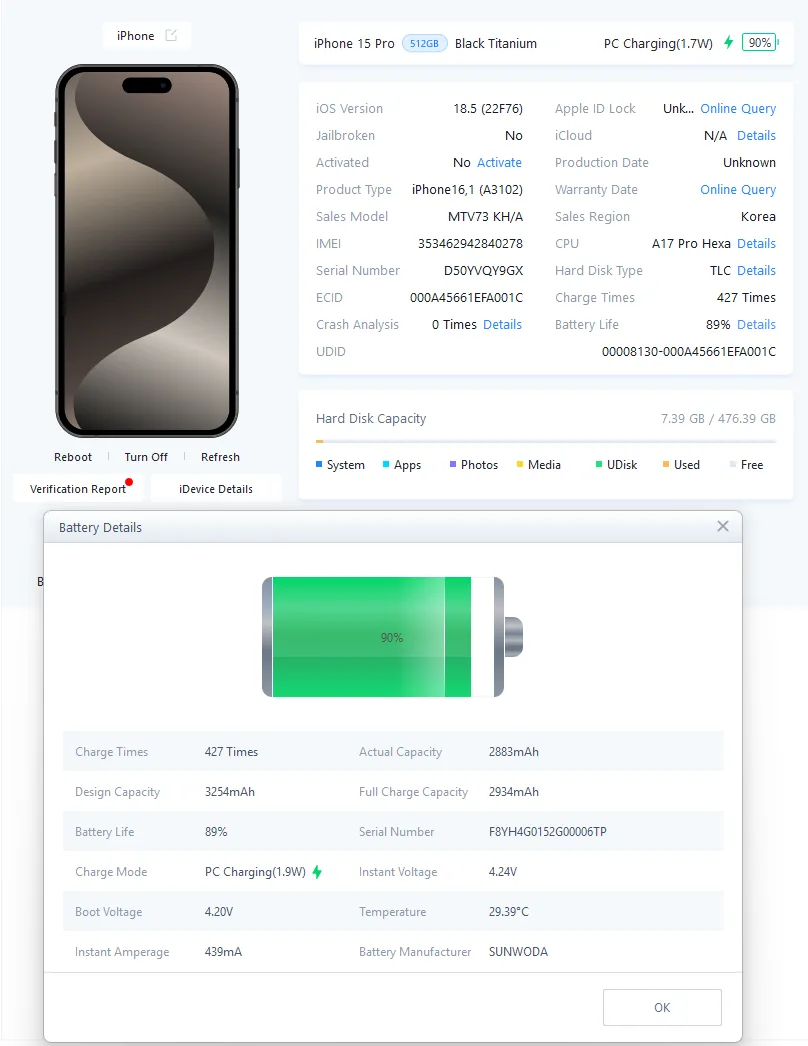Click the Free legend square
Image resolution: width=808 pixels, height=1046 pixels.
tap(733, 464)
